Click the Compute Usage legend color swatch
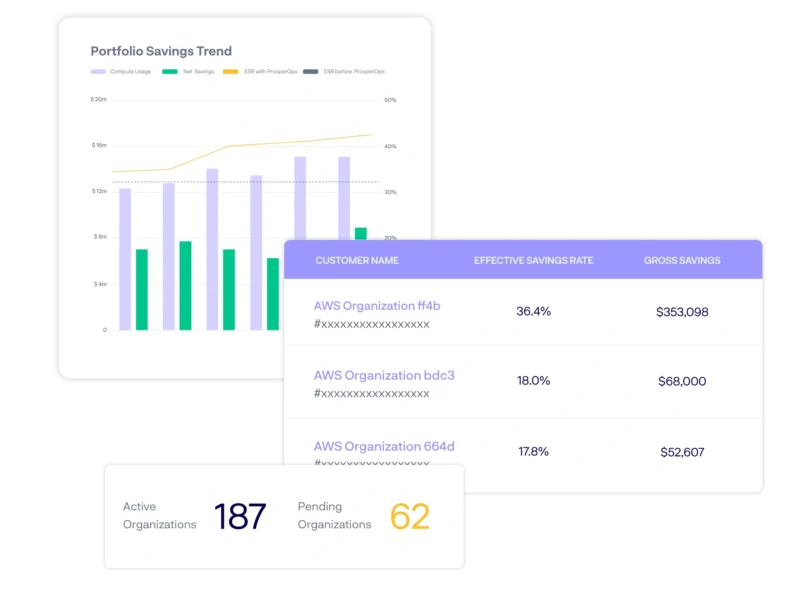This screenshot has height=598, width=810. point(98,72)
